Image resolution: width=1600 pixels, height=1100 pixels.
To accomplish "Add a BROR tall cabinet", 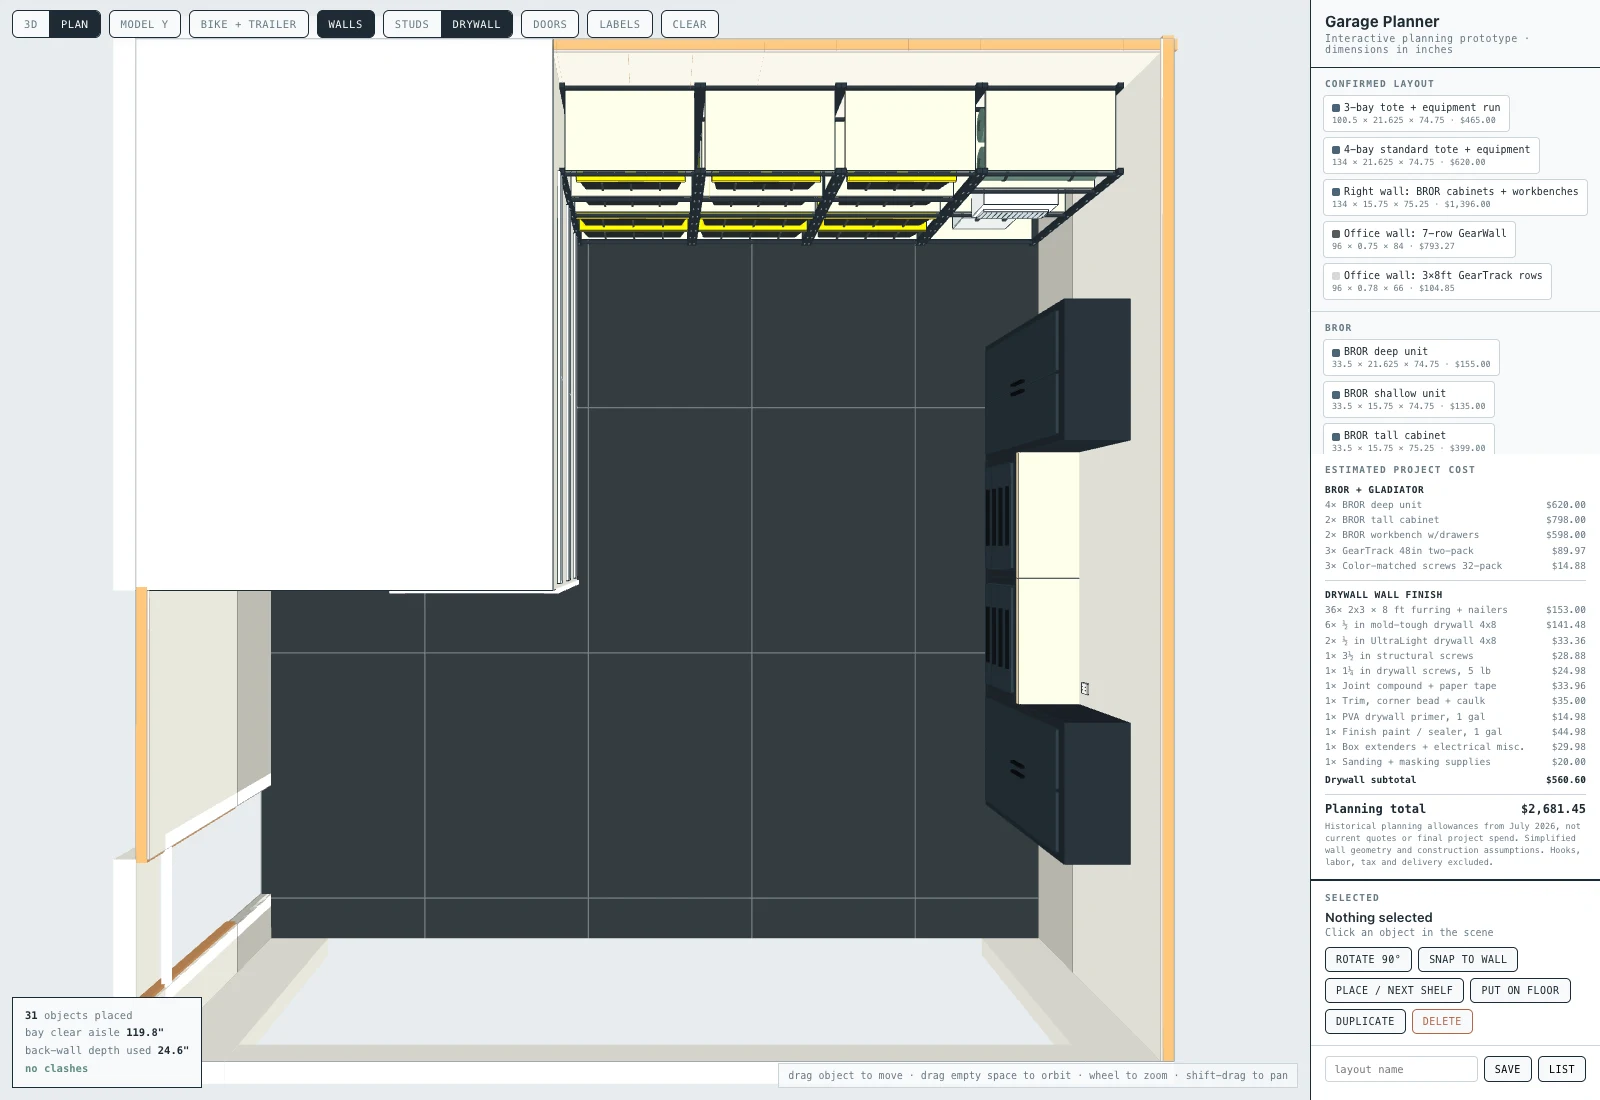I will [1409, 439].
